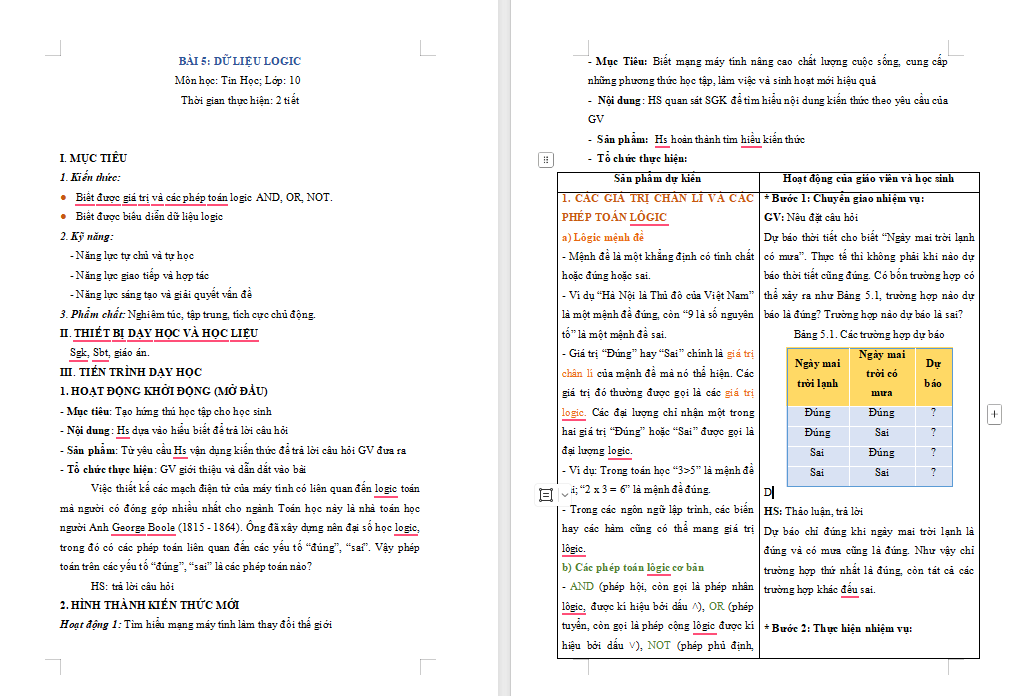Expand the chevron beside the layout options icon
This screenshot has width=1024, height=696.
pos(563,494)
